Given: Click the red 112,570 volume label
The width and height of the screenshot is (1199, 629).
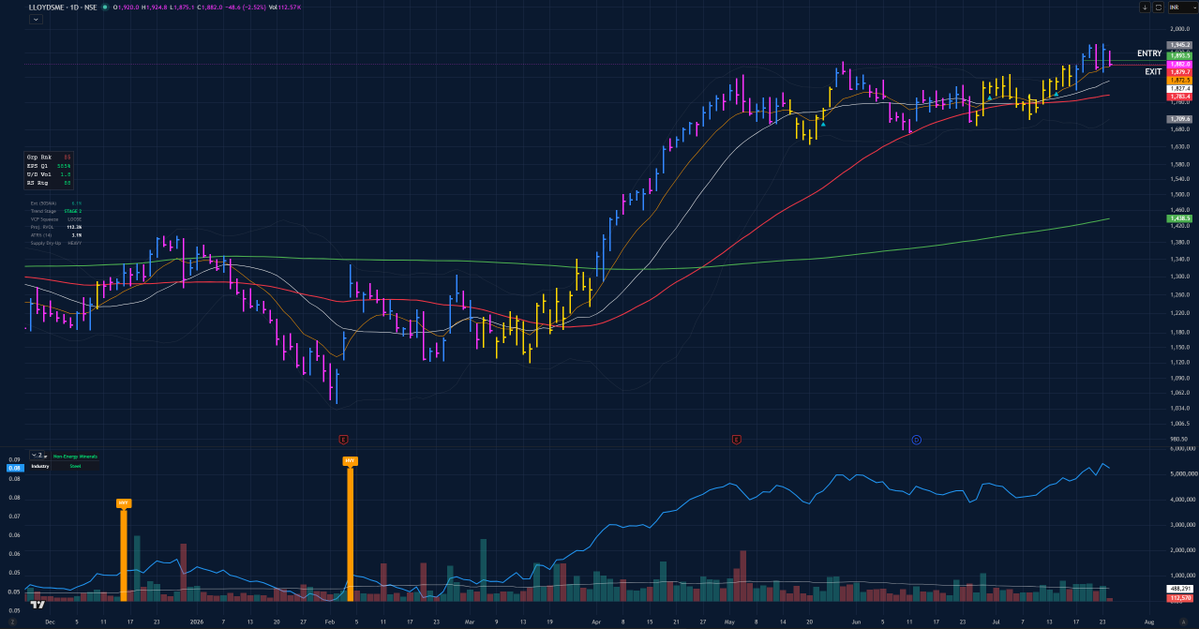Looking at the screenshot, I should tap(1179, 598).
